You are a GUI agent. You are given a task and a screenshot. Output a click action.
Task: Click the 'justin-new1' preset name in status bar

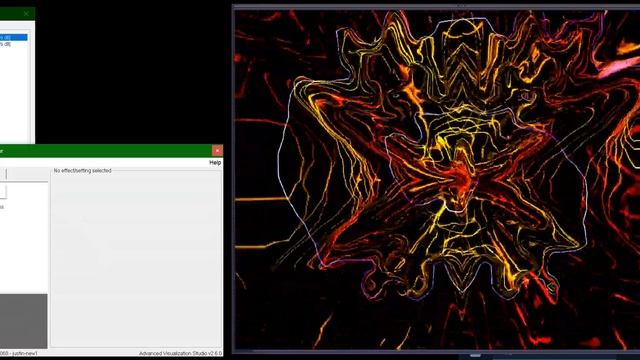24,353
